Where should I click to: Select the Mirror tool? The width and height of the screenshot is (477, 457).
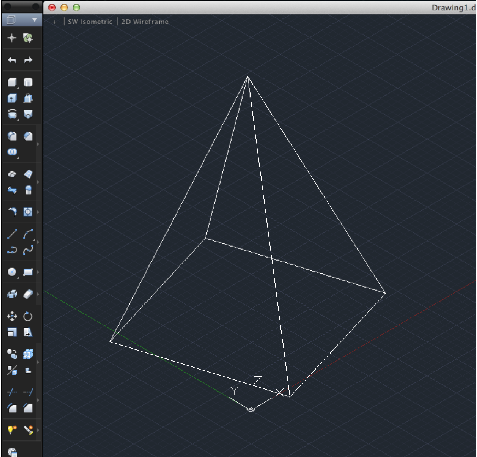click(28, 332)
